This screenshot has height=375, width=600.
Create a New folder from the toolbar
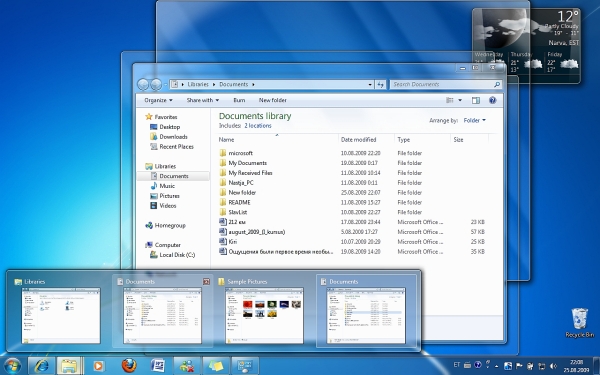tap(272, 100)
